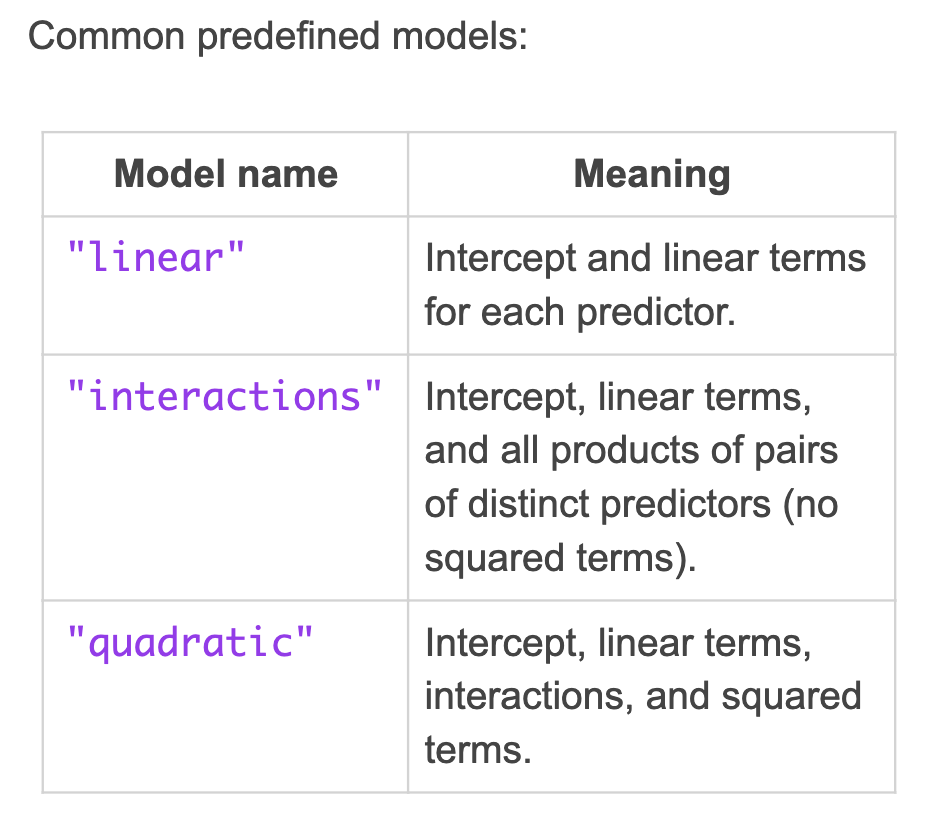Click the 'Common predefined models:' heading text
950x830 pixels.
tap(278, 36)
